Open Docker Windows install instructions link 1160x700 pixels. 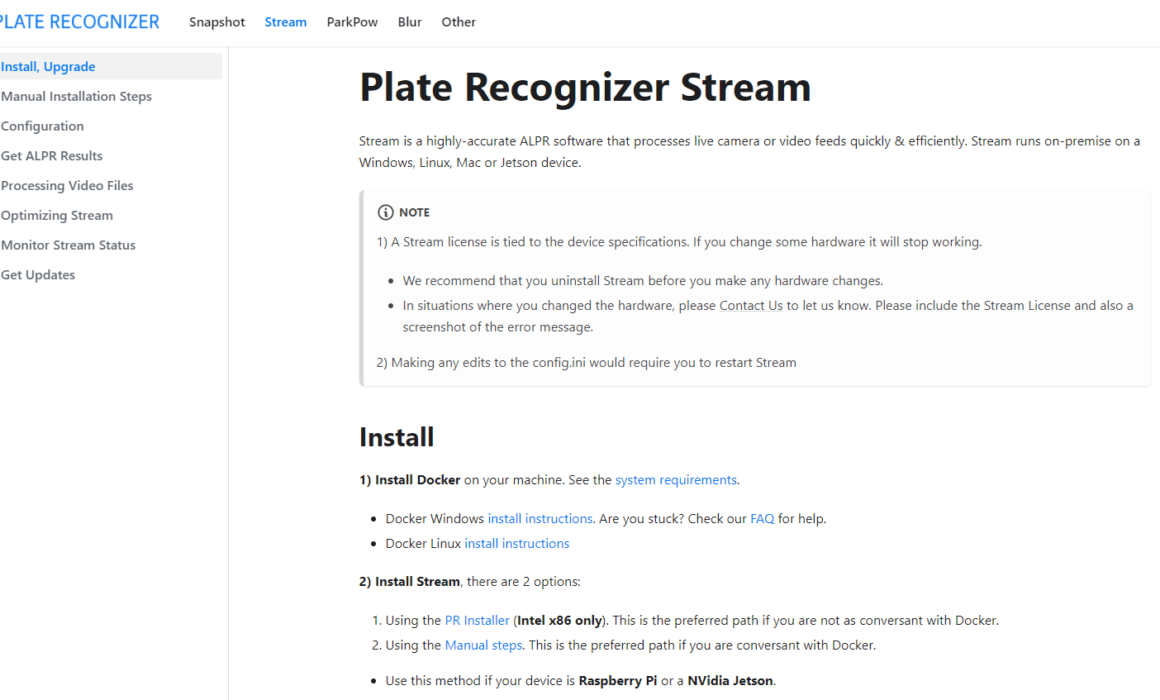(x=540, y=519)
